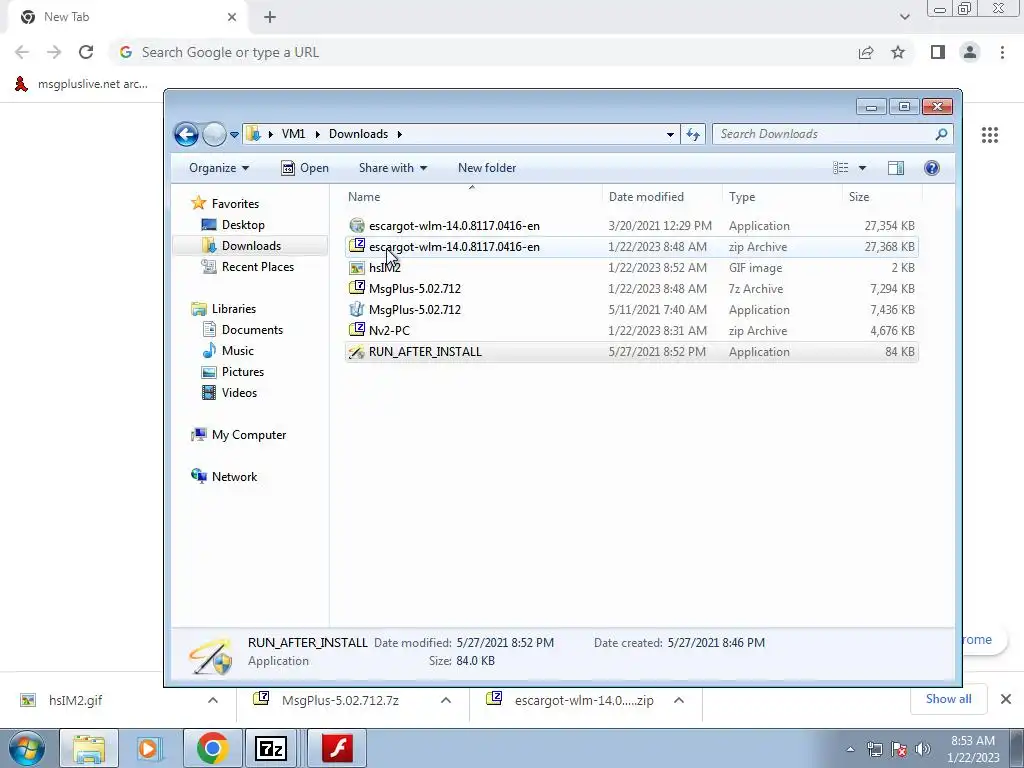The image size is (1024, 768).
Task: Bookmark this tab with star icon
Action: tap(898, 52)
